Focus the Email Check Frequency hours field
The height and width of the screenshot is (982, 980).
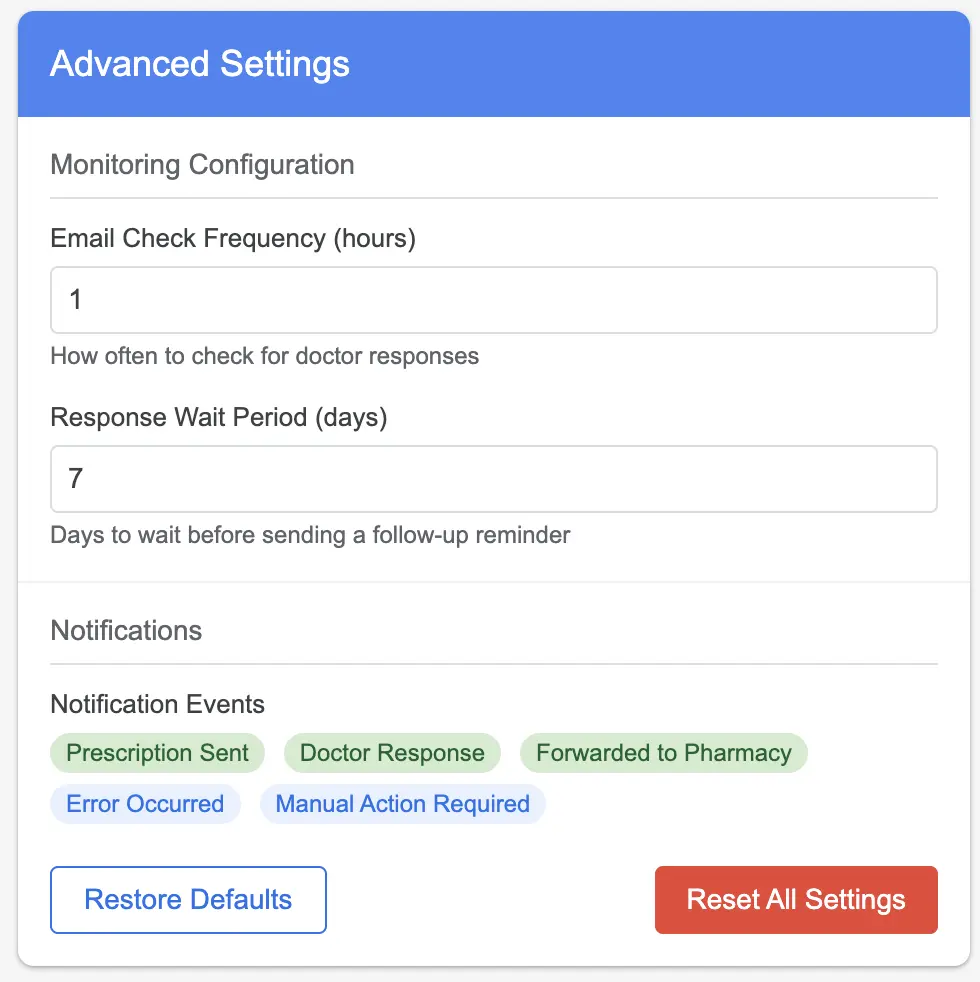(493, 300)
